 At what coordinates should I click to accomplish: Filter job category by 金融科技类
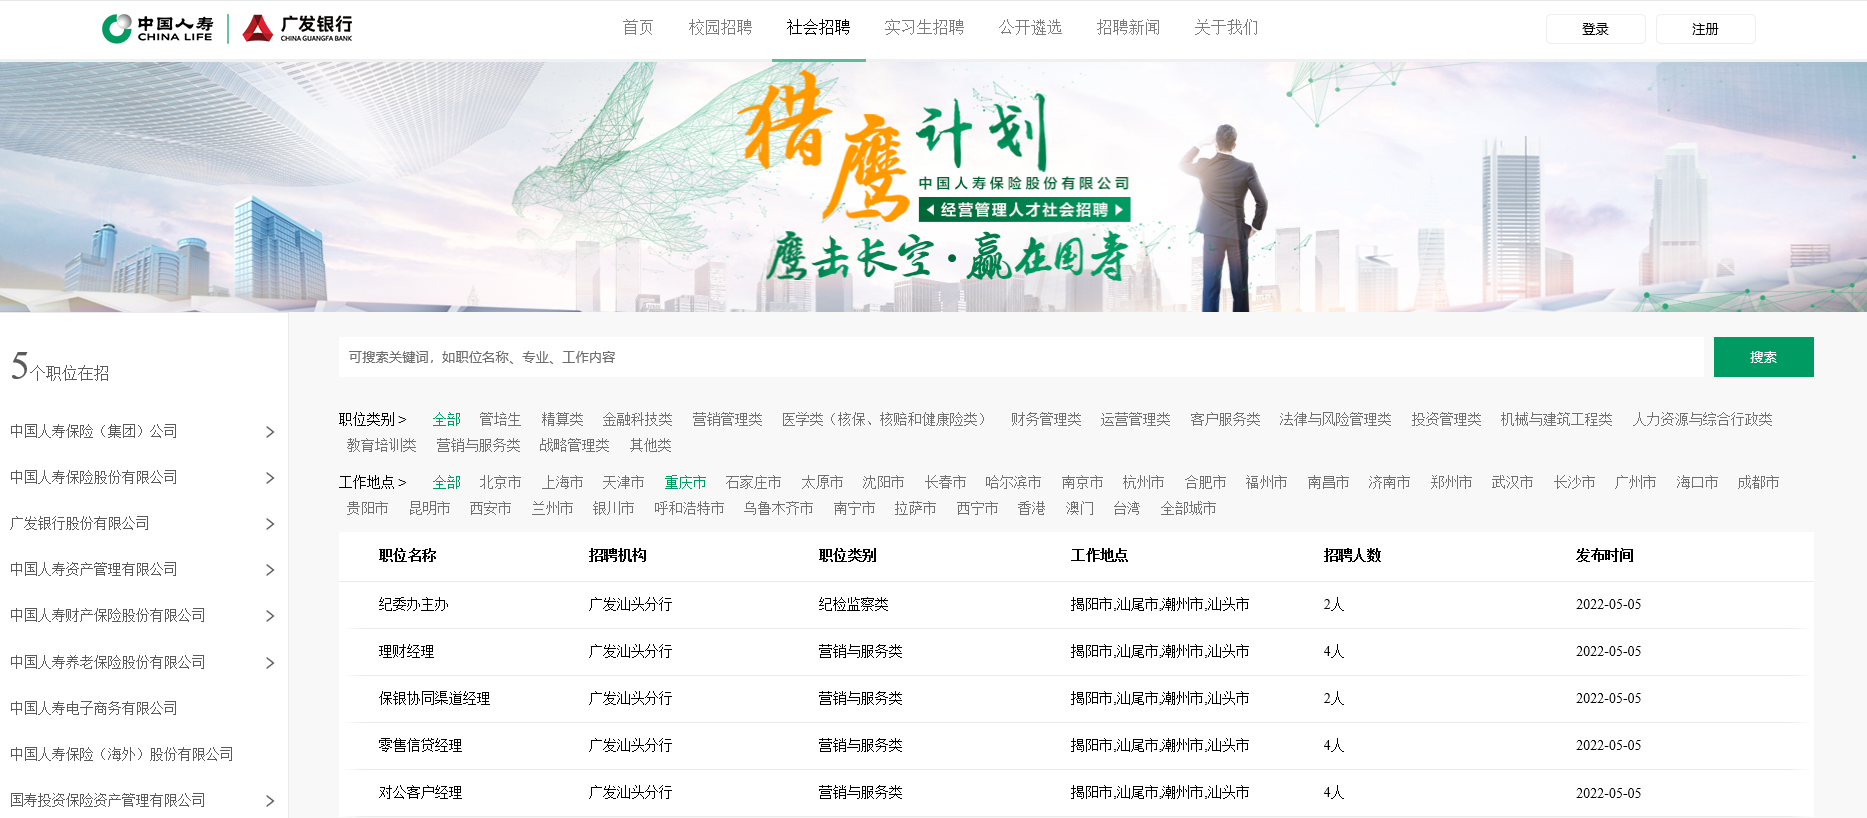[x=637, y=419]
